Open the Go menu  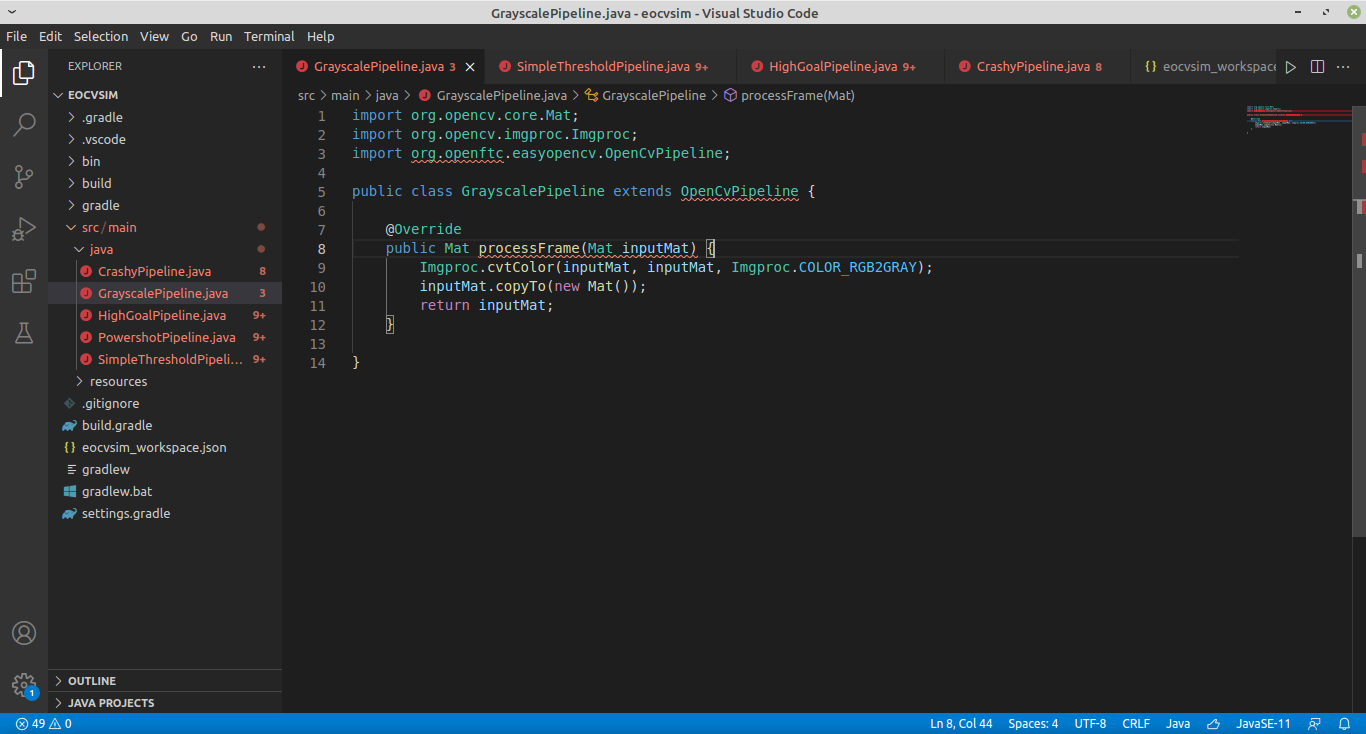click(x=189, y=36)
